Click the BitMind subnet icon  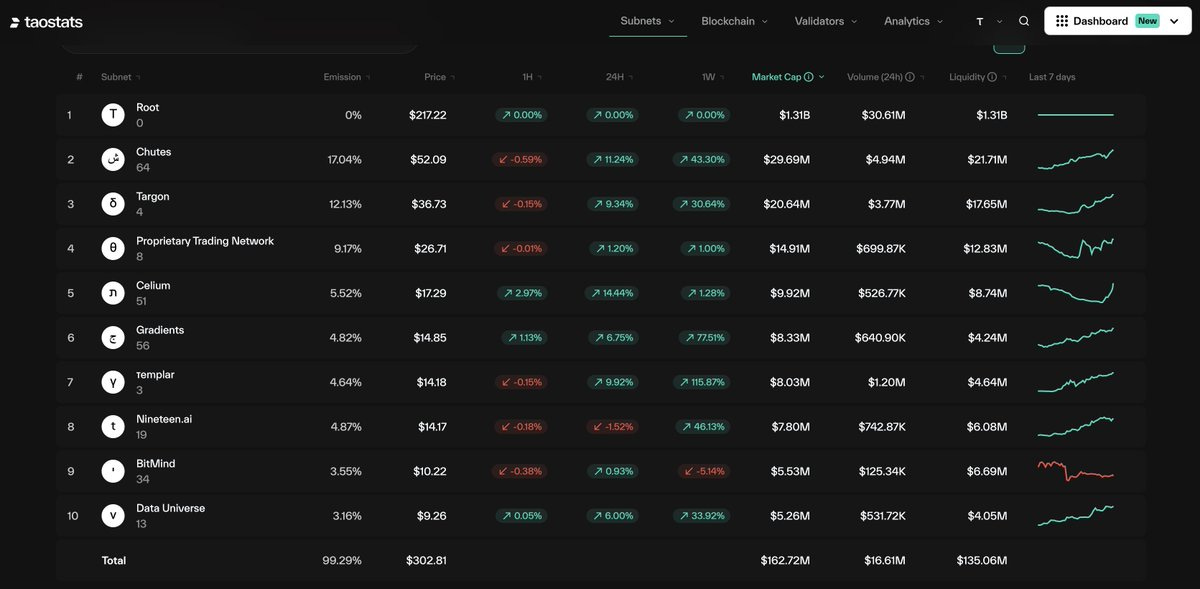[114, 471]
